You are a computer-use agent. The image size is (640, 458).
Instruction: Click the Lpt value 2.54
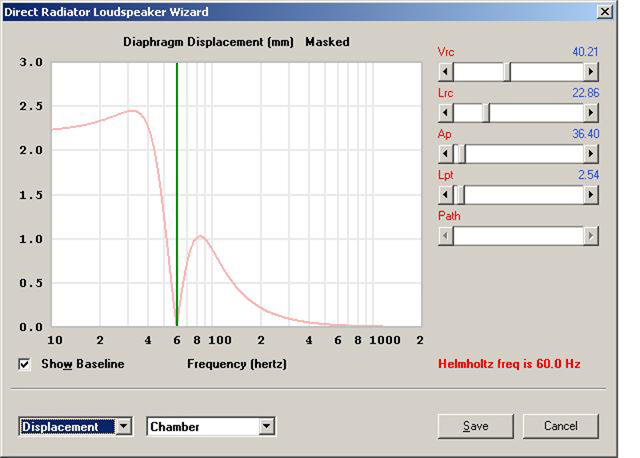589,175
